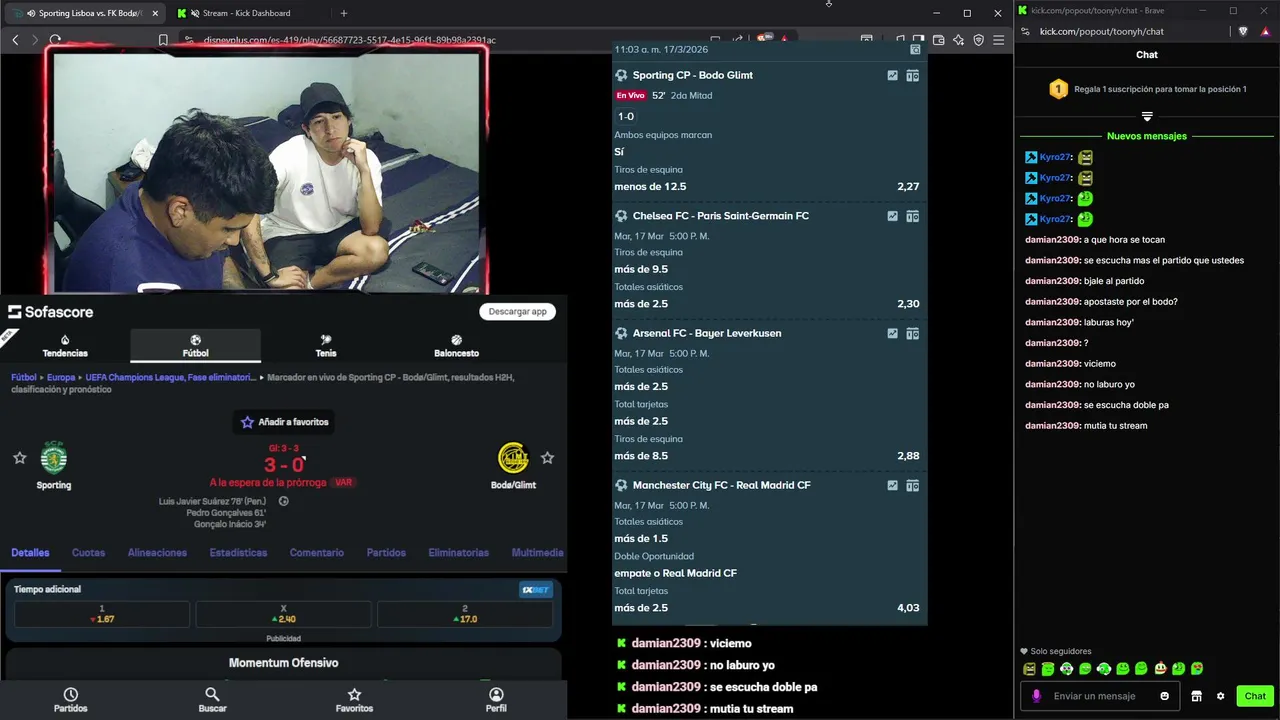The width and height of the screenshot is (1280, 720).
Task: Open Perfil in Sofascore bottom navigation
Action: point(496,700)
